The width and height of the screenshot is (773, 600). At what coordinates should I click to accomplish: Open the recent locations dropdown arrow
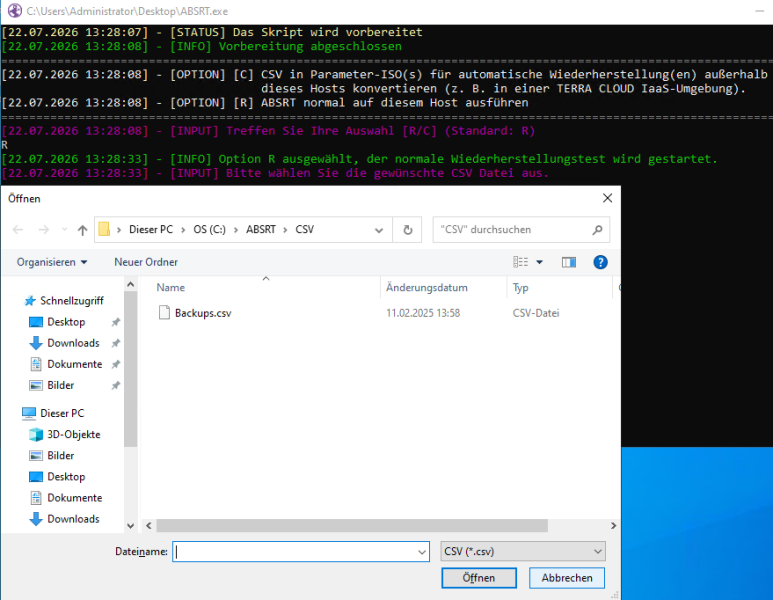click(64, 230)
